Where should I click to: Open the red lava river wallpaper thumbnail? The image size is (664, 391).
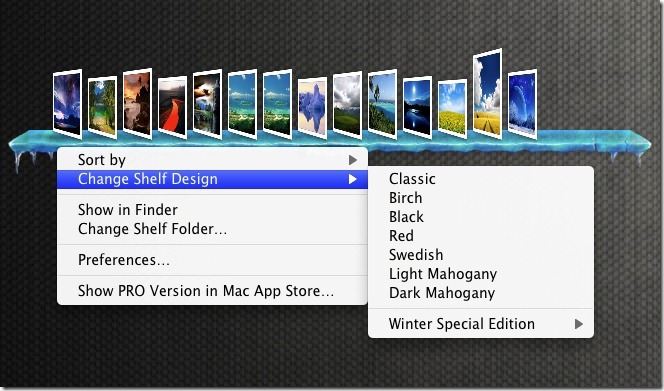(172, 108)
